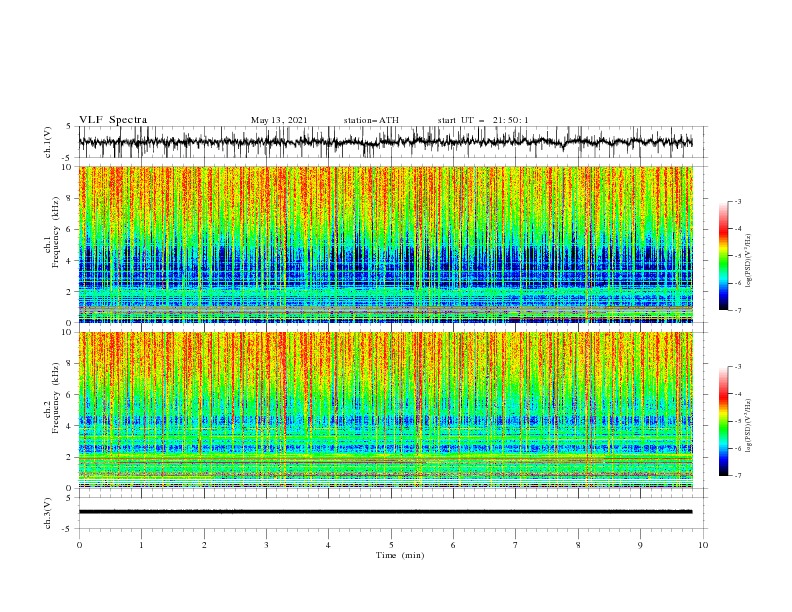Click the time axis tick label "6"
792x612 pixels.
(x=453, y=545)
